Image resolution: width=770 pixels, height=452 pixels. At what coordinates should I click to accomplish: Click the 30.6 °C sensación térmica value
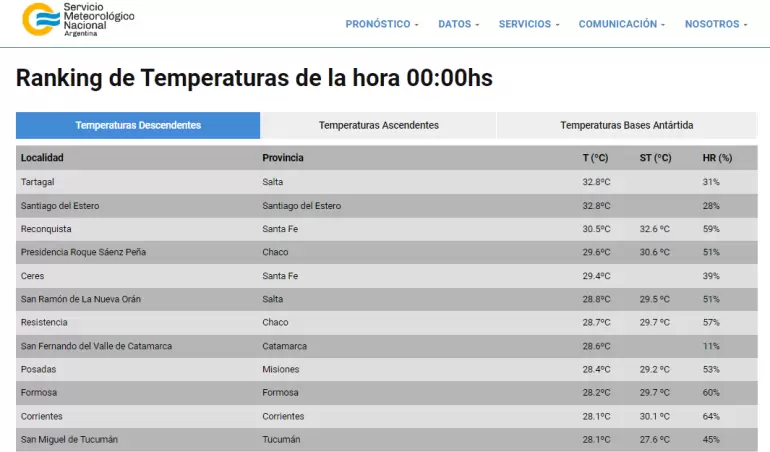(x=655, y=252)
